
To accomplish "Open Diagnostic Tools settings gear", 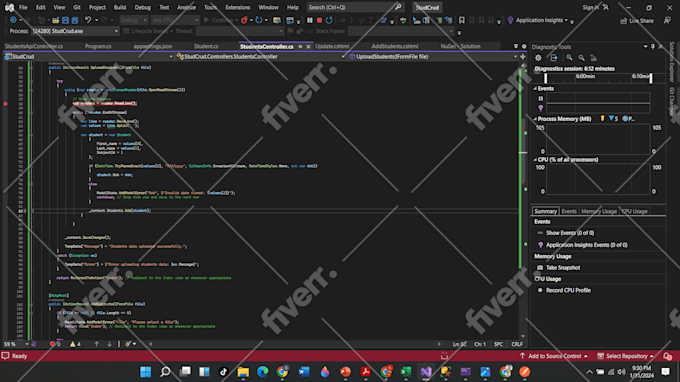I will (x=538, y=58).
